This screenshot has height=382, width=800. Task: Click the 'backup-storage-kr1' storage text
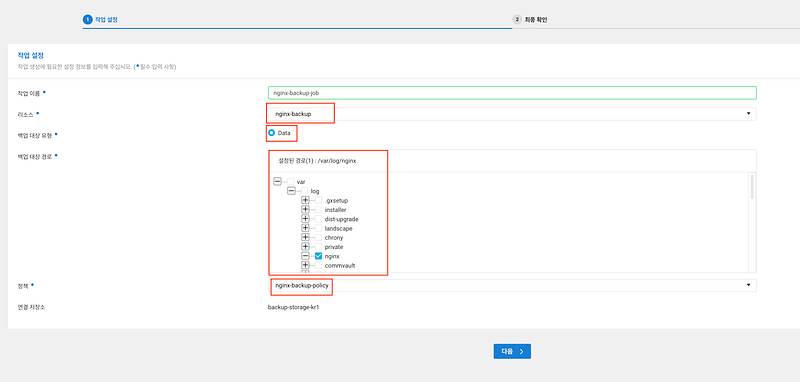click(x=294, y=308)
